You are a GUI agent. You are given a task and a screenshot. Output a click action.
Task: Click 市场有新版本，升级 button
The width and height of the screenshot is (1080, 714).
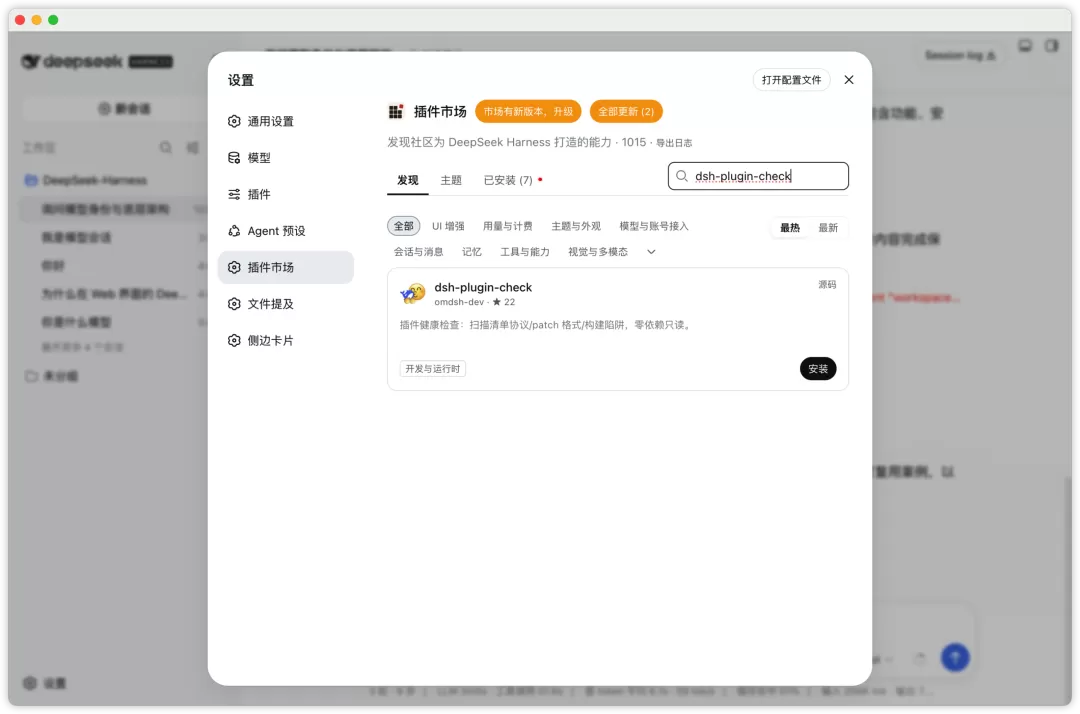click(528, 112)
